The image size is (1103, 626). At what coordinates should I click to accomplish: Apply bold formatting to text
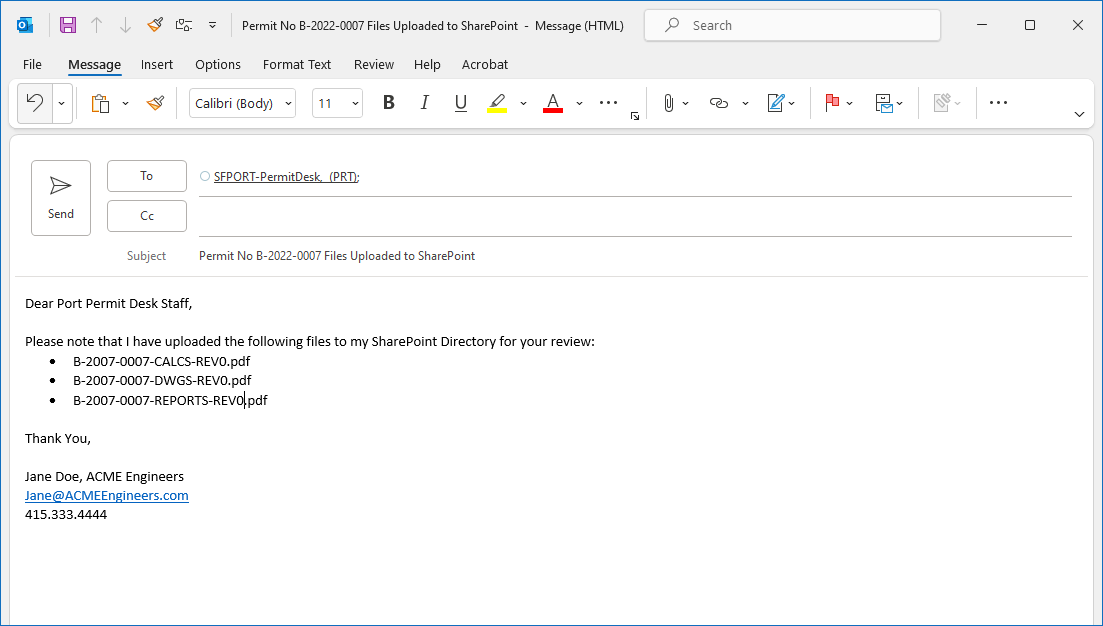(x=388, y=102)
